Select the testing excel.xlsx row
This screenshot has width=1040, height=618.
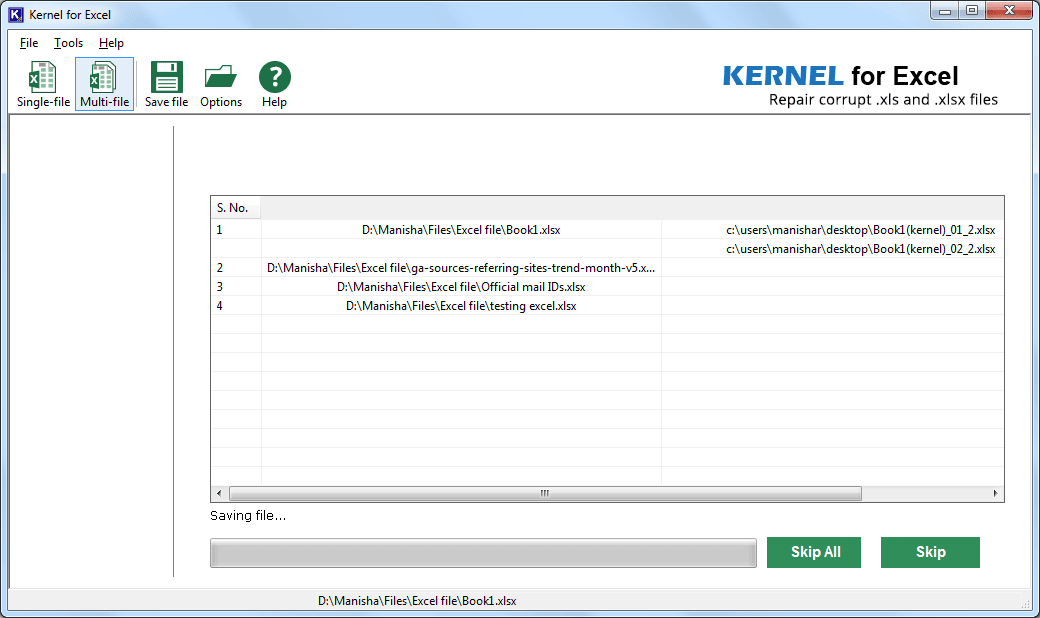[461, 306]
